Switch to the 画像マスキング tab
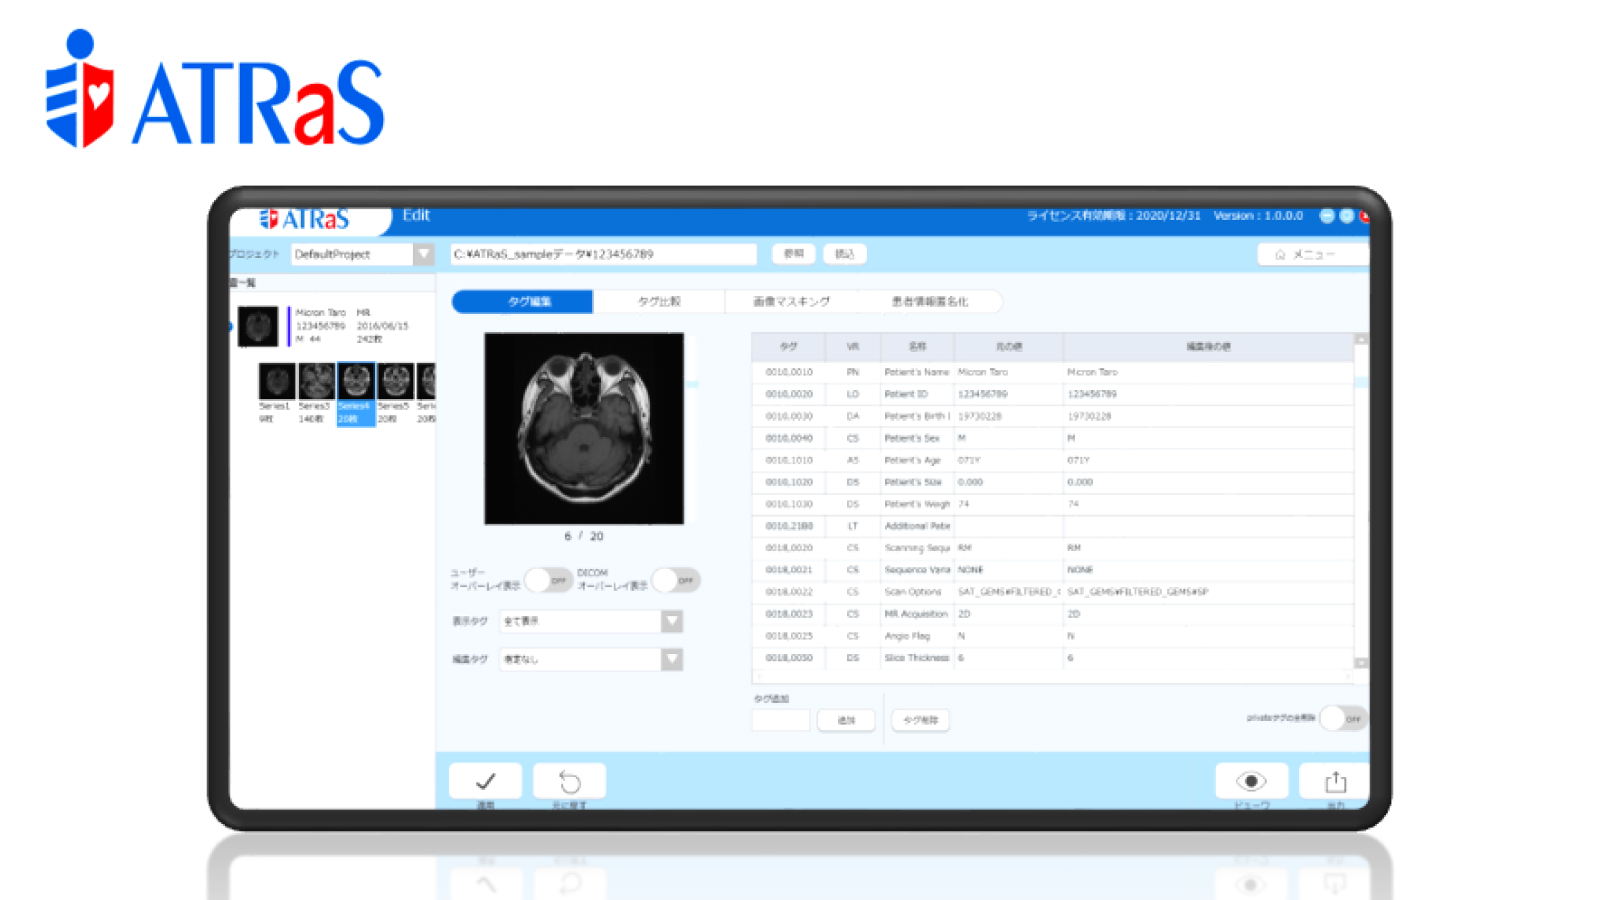Image resolution: width=1600 pixels, height=900 pixels. tap(791, 301)
